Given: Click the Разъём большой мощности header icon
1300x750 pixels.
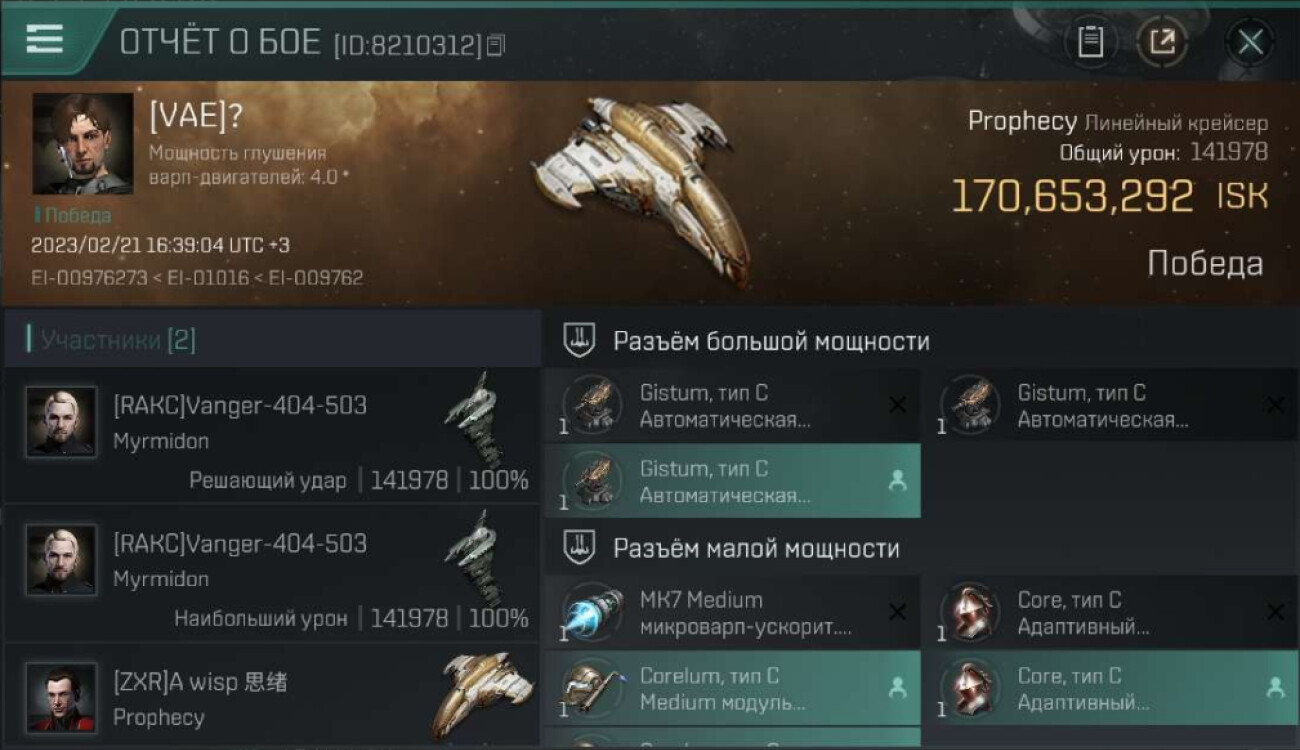Looking at the screenshot, I should click(x=580, y=341).
